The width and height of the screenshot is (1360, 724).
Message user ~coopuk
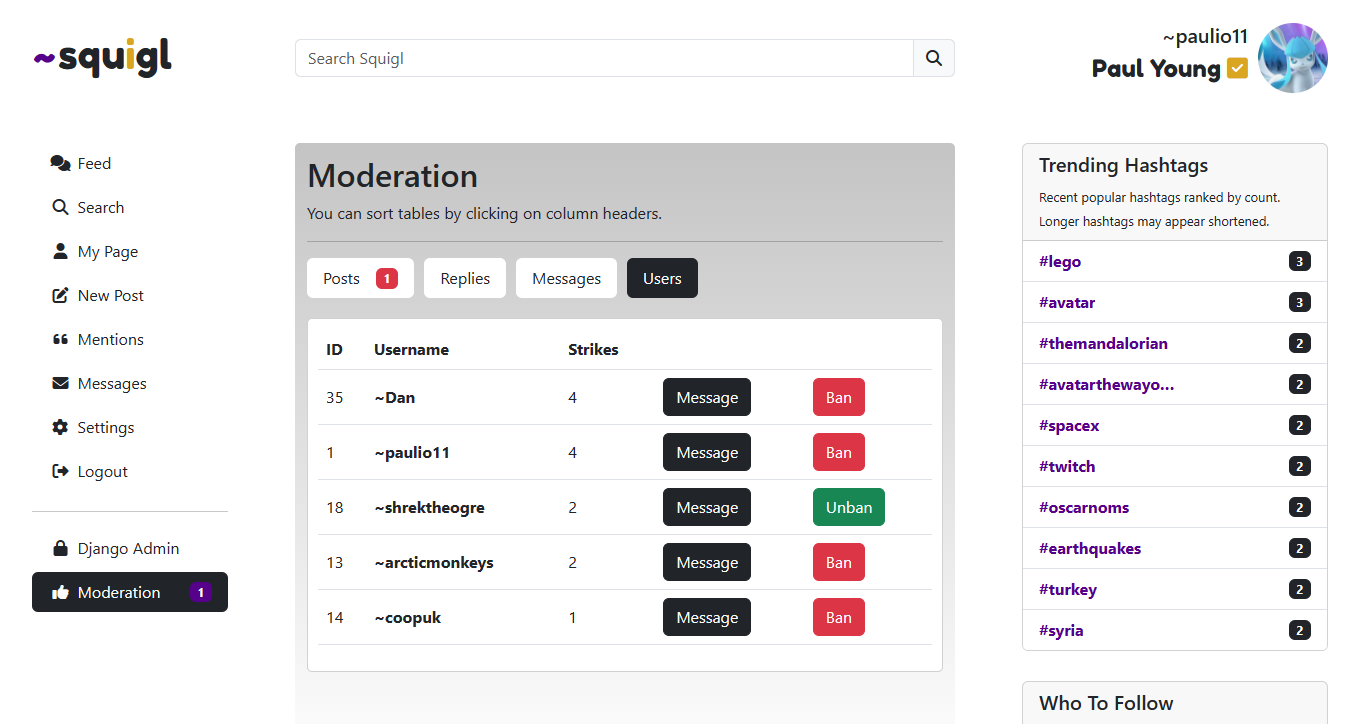(x=707, y=617)
